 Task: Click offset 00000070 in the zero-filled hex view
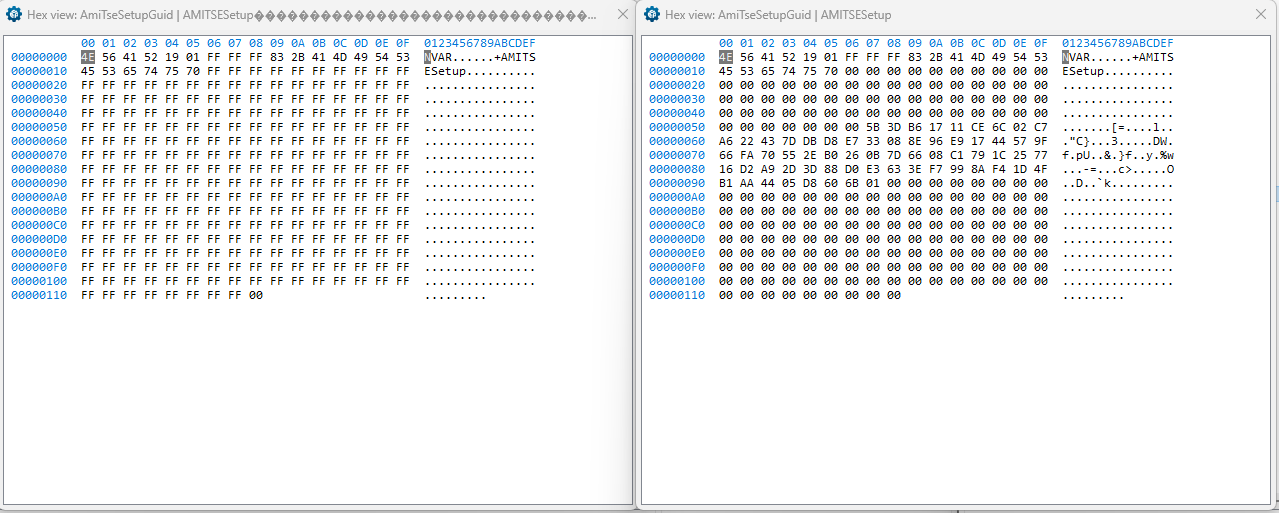coord(677,155)
